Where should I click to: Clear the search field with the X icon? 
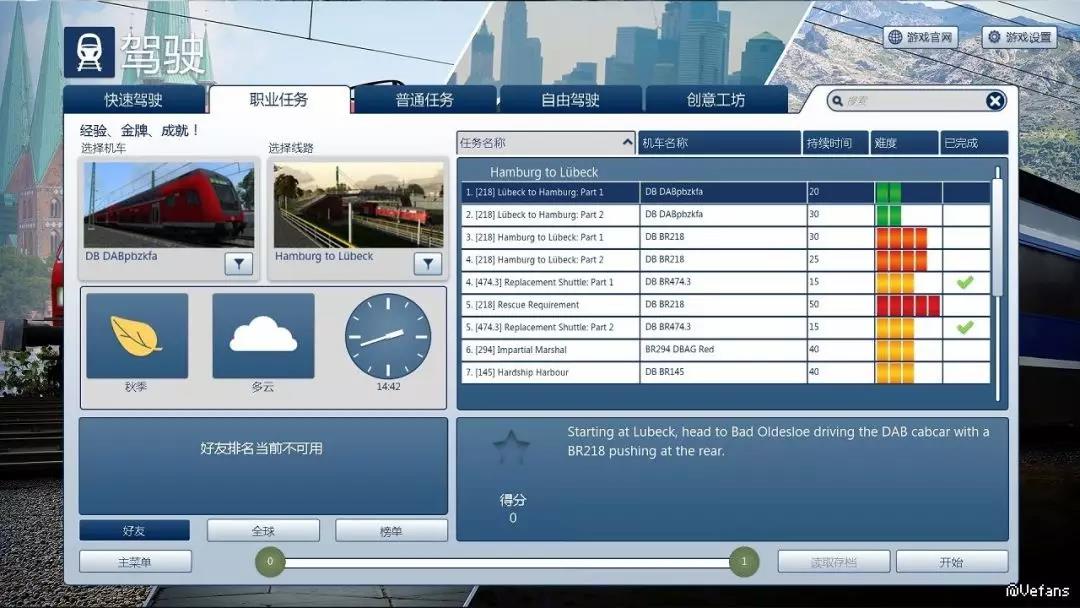pos(995,100)
